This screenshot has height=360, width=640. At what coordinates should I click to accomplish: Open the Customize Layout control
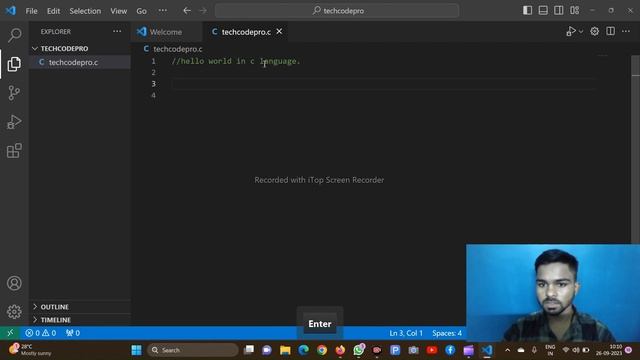(x=575, y=10)
